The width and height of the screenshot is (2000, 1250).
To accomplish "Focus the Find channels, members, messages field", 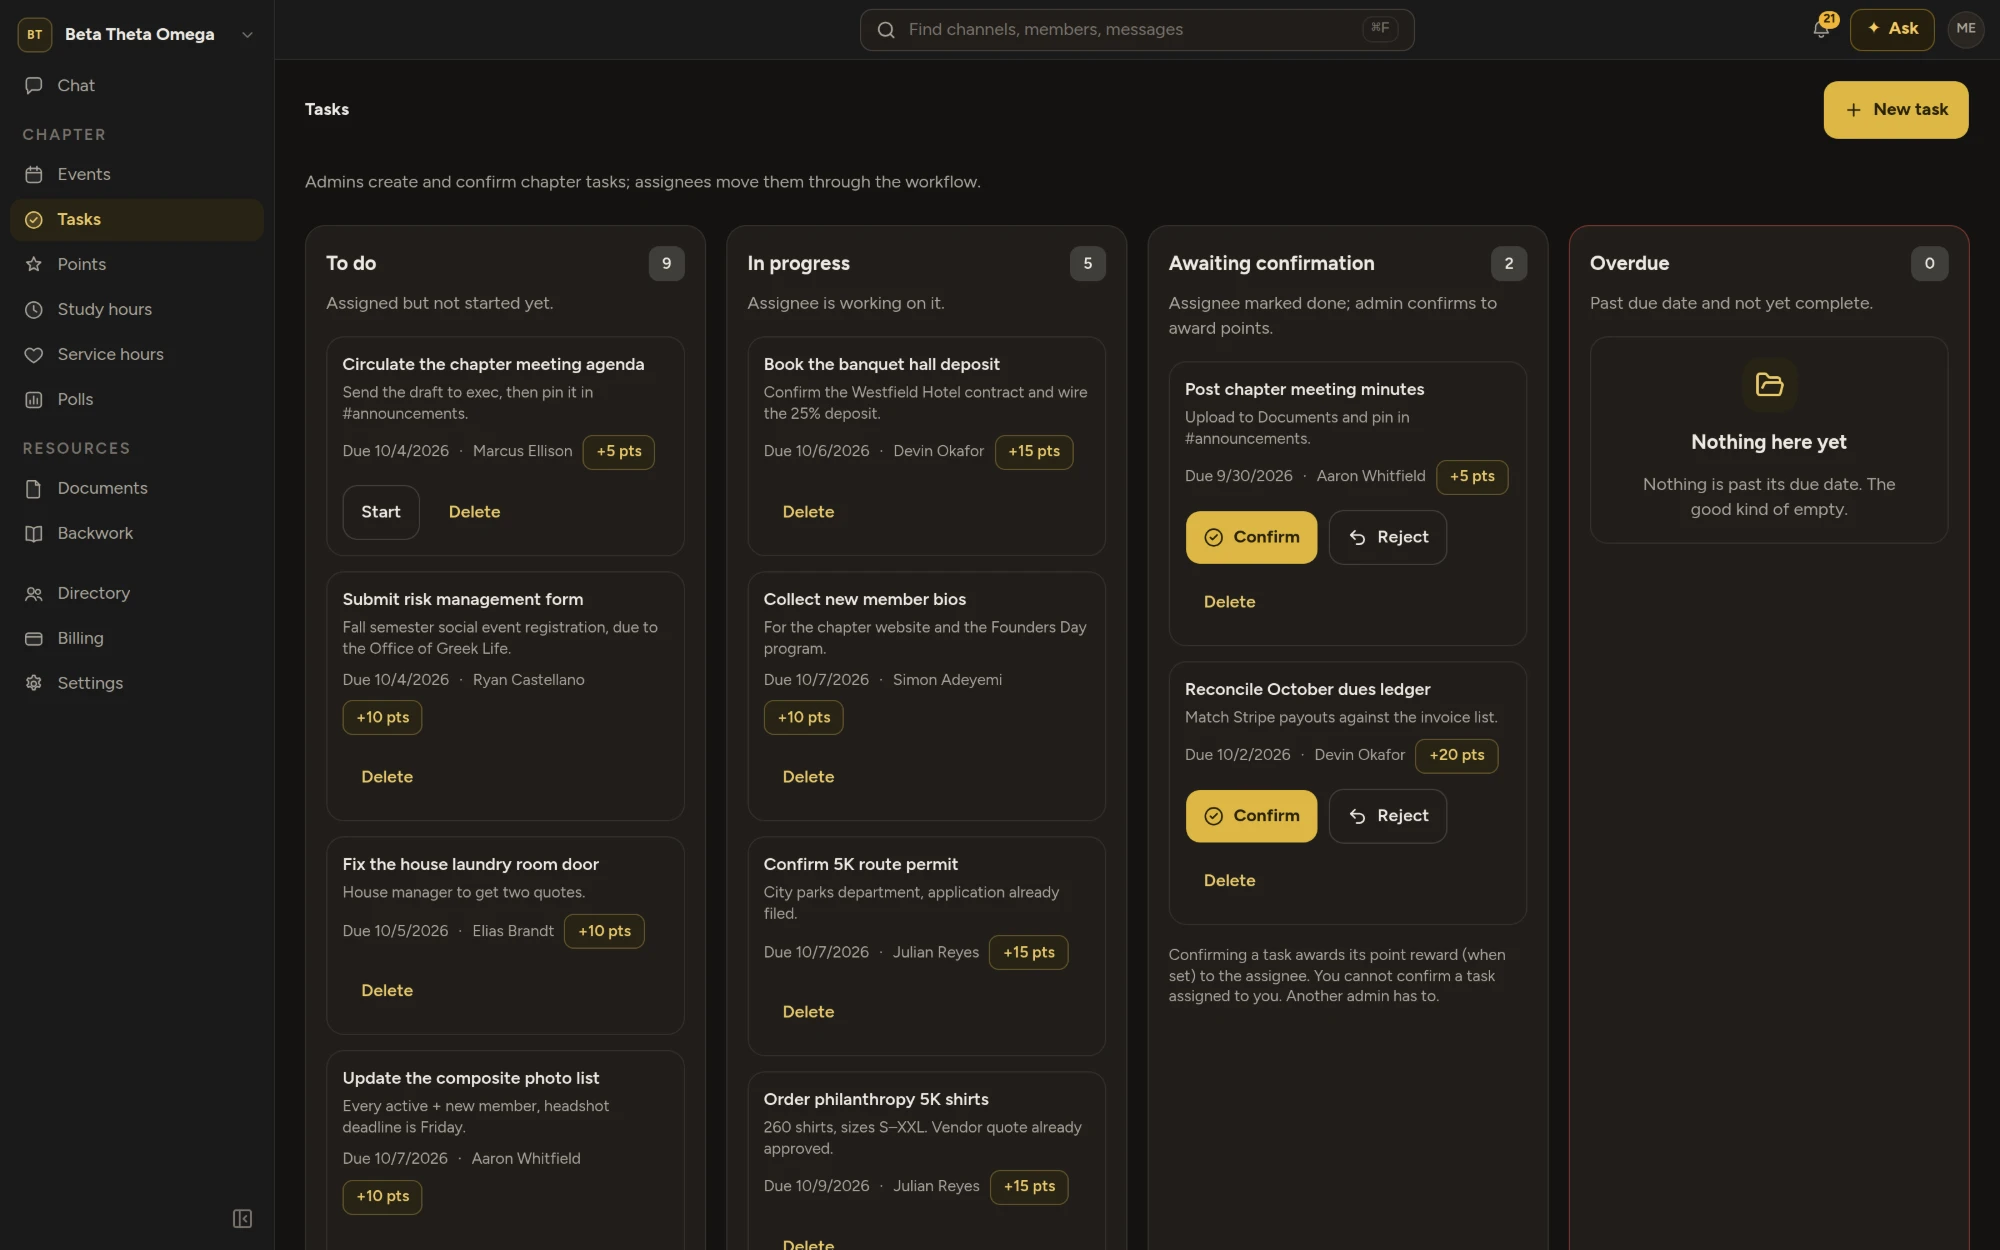I will 1137,30.
